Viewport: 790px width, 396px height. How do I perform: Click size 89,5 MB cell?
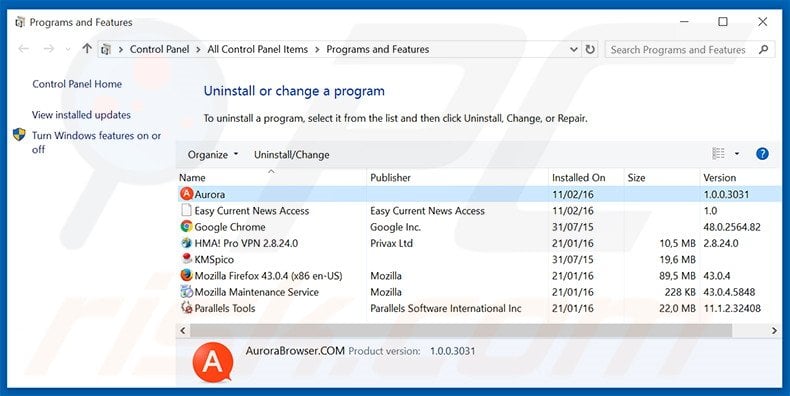pos(677,276)
